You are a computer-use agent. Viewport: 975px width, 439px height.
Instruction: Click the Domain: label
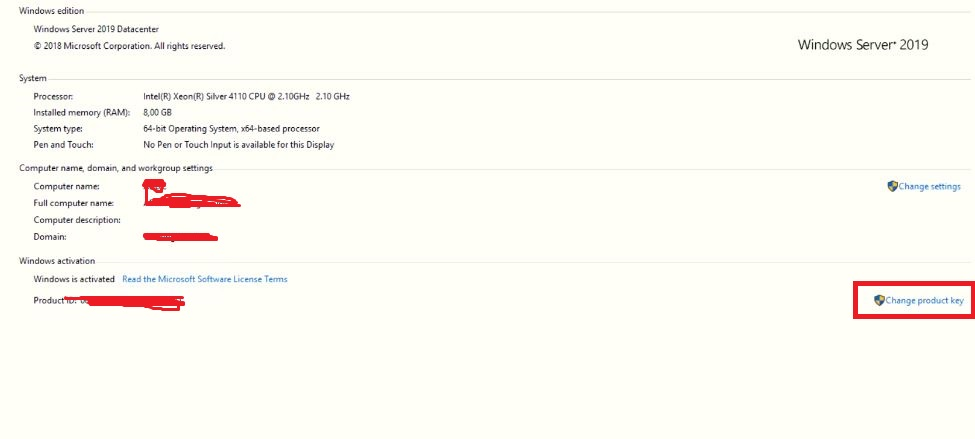coord(50,237)
